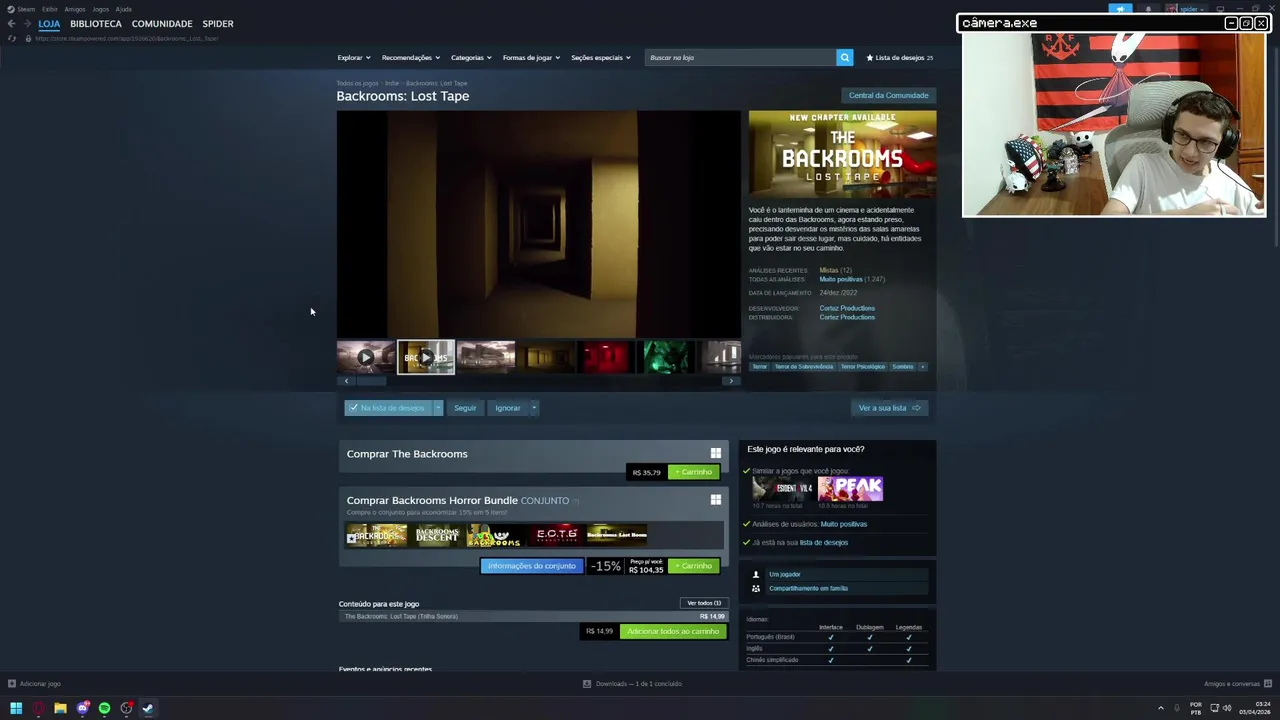
Task: Select the green creature screenshot thumbnail
Action: coord(667,357)
